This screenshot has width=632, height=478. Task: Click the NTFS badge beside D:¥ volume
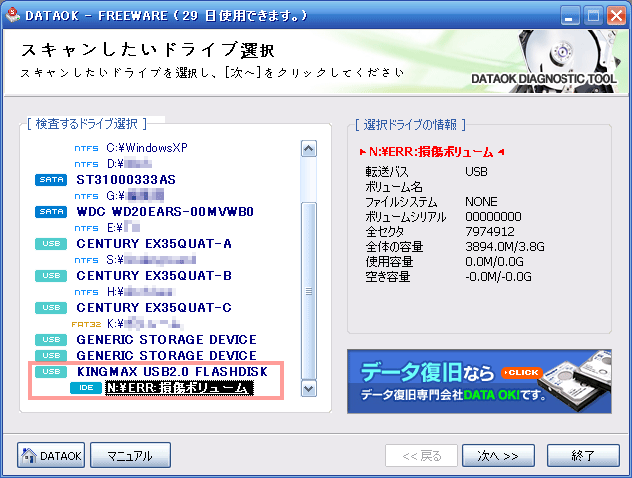86,164
